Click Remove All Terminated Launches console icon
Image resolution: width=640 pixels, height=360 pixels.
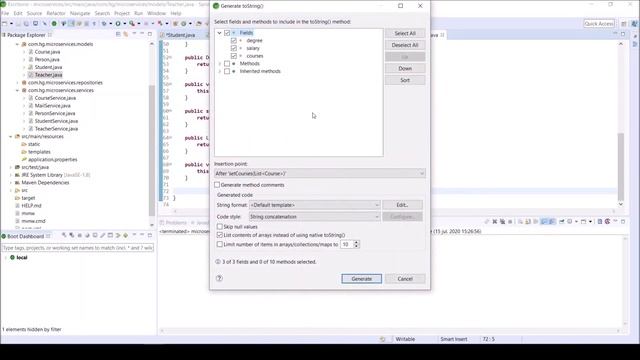502,222
